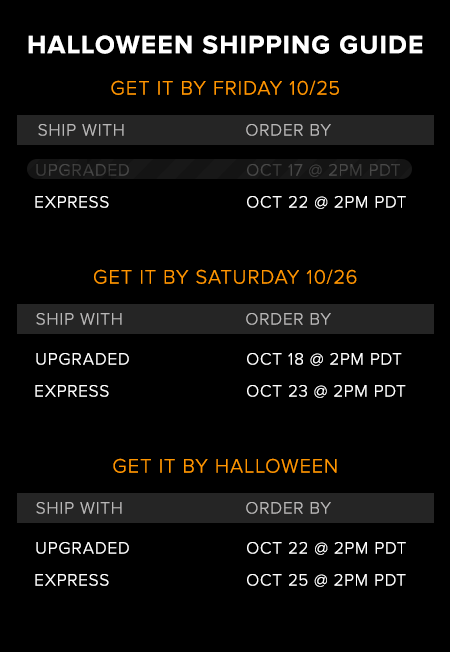Choose Express shipping under Friday 10/25
450x652 pixels.
(72, 202)
